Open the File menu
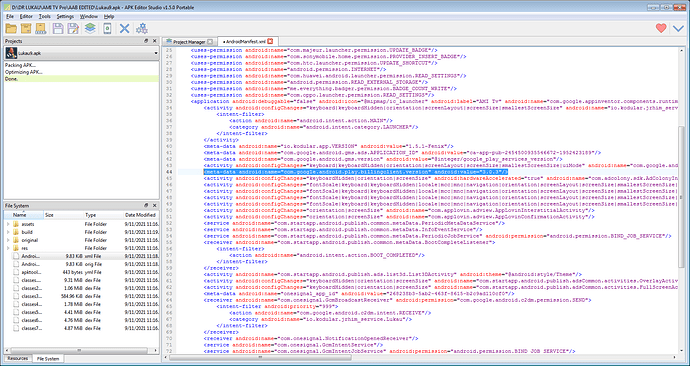Screen dimensions: 690x366 pyautogui.click(x=10, y=16)
